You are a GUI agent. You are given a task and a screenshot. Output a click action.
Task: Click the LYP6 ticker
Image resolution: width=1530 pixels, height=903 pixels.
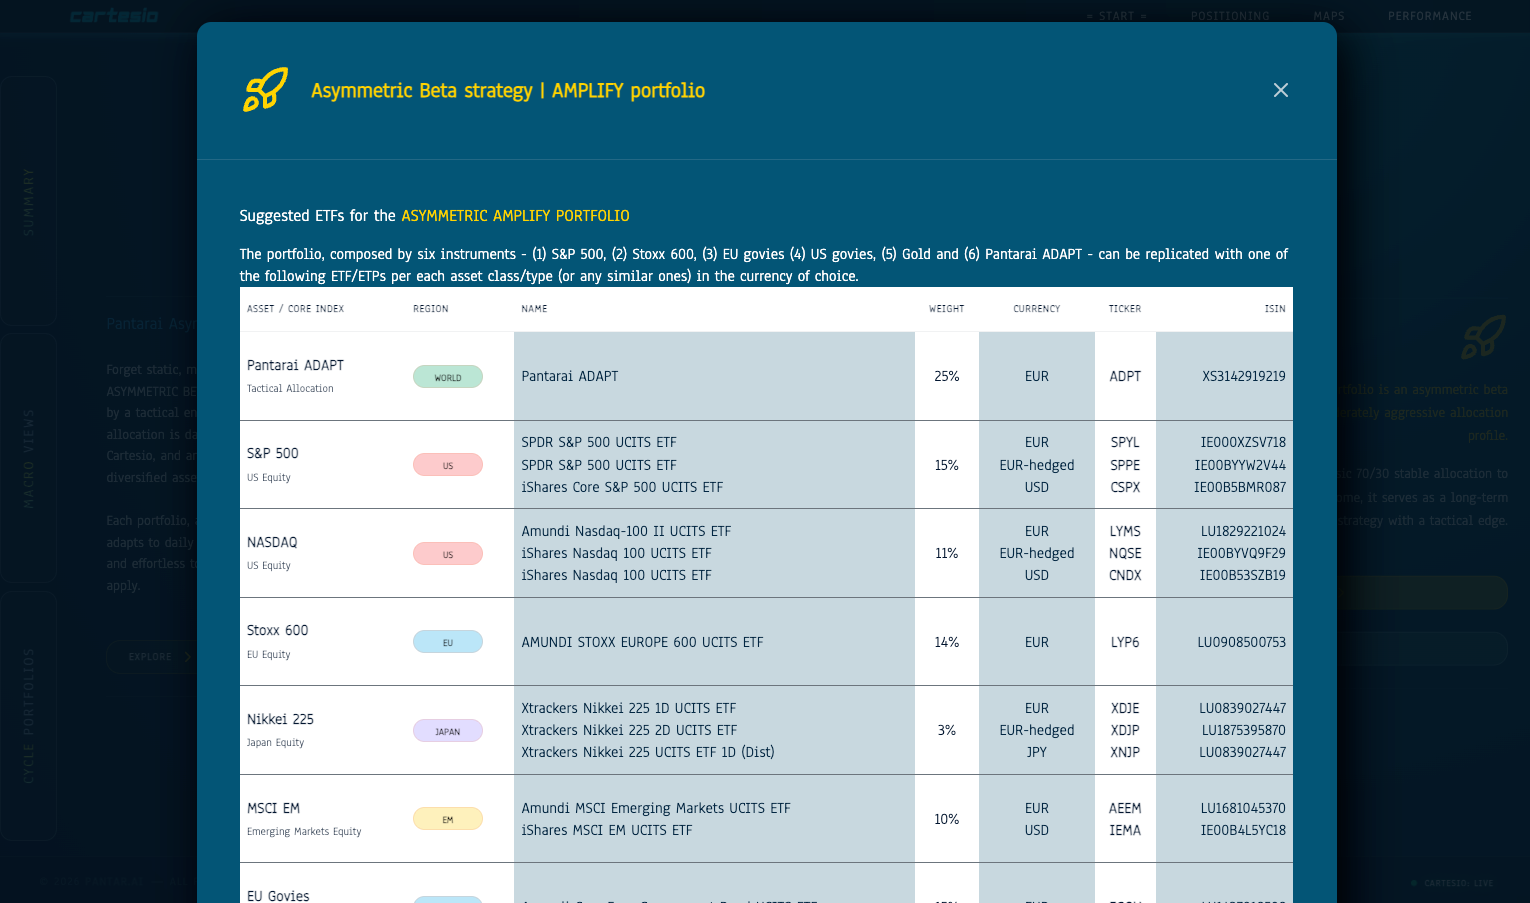[x=1125, y=642]
